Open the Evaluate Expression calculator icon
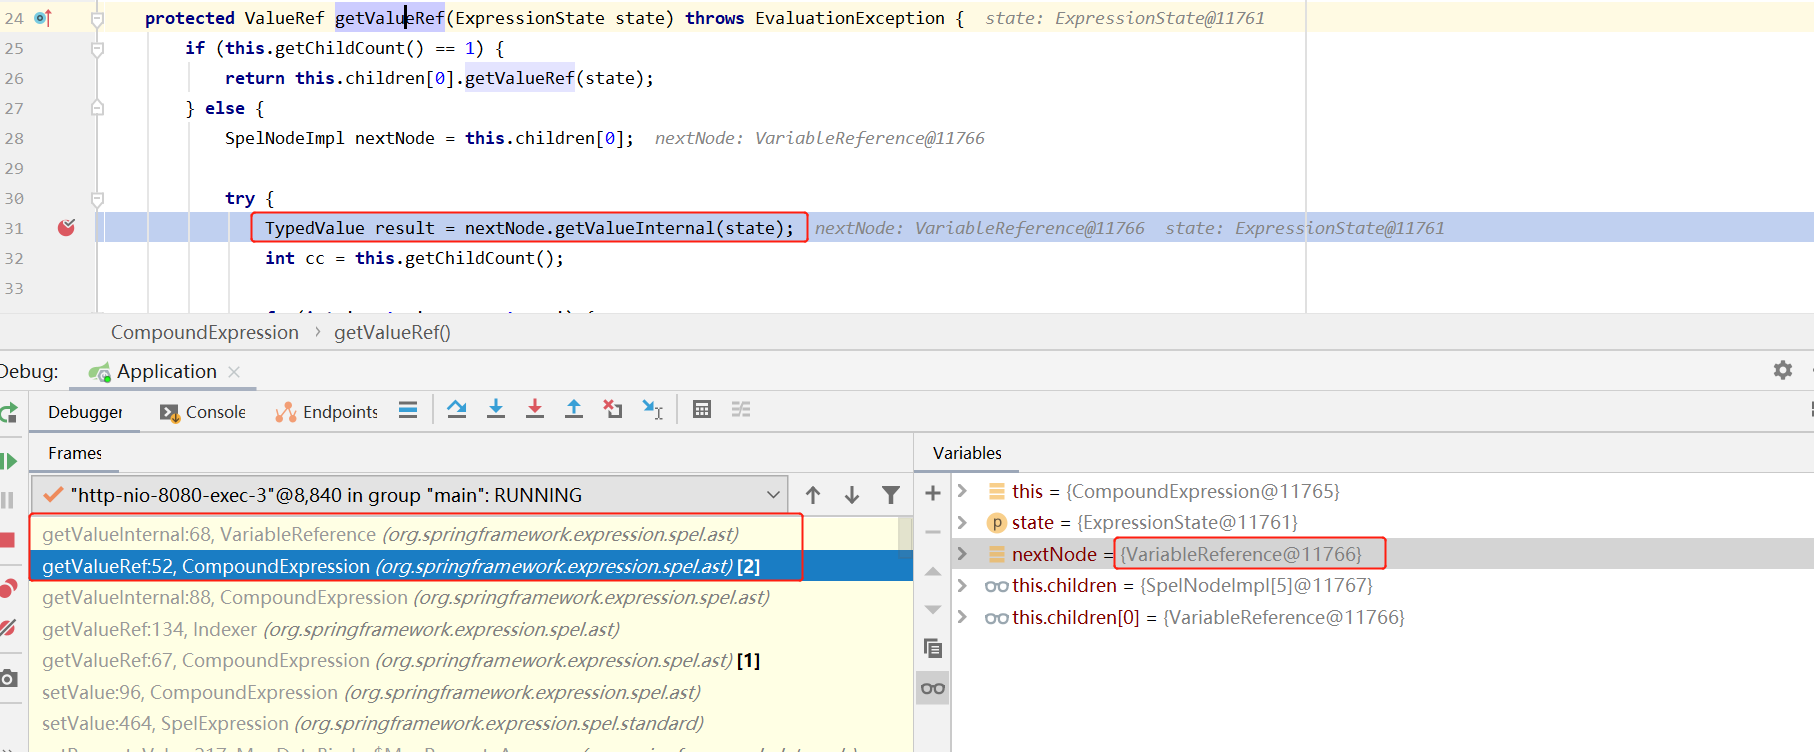Image resolution: width=1814 pixels, height=752 pixels. (x=702, y=409)
